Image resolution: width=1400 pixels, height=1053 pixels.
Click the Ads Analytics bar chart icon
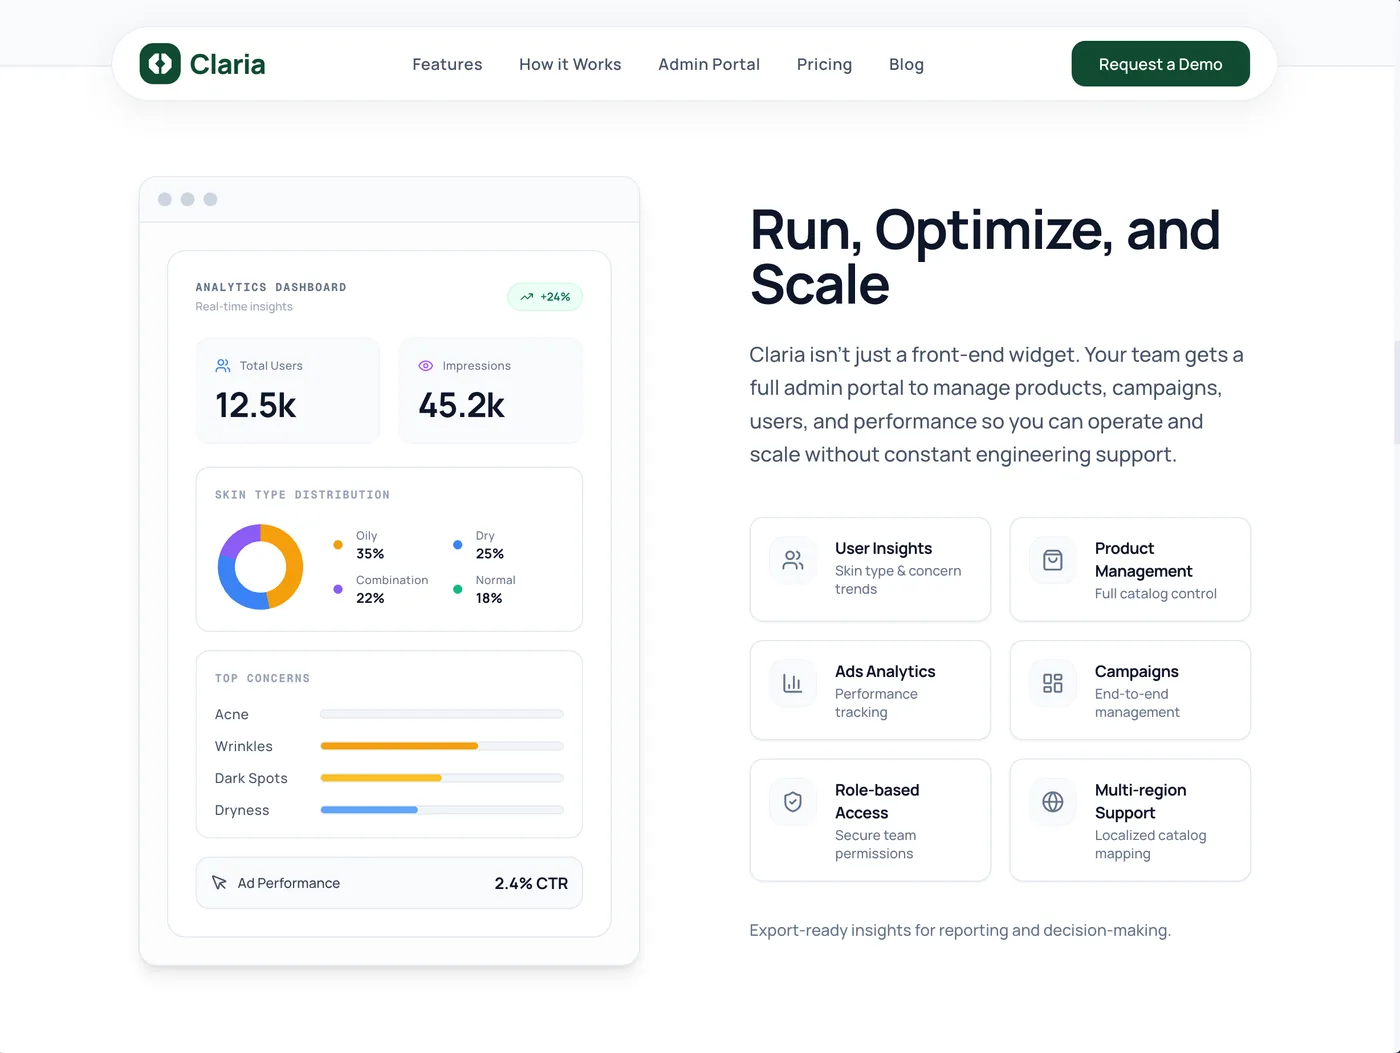[793, 683]
